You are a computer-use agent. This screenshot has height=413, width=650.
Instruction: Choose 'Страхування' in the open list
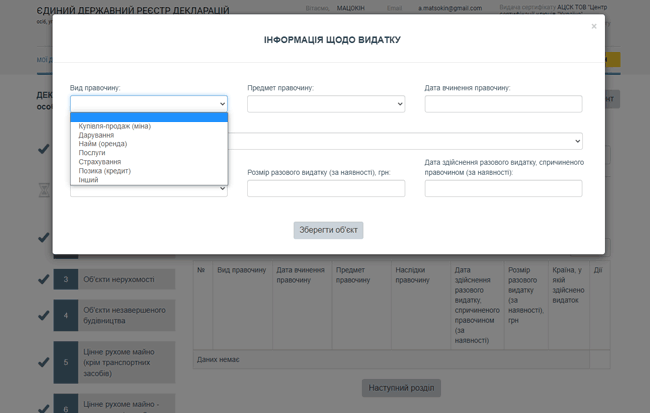(x=99, y=162)
